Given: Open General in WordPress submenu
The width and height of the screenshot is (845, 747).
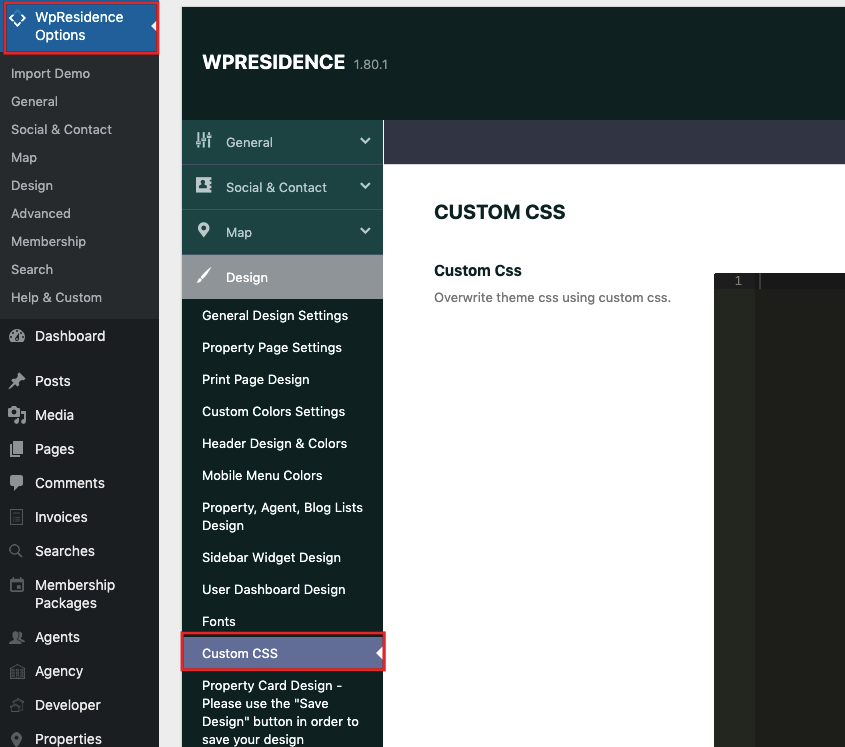Looking at the screenshot, I should (34, 101).
